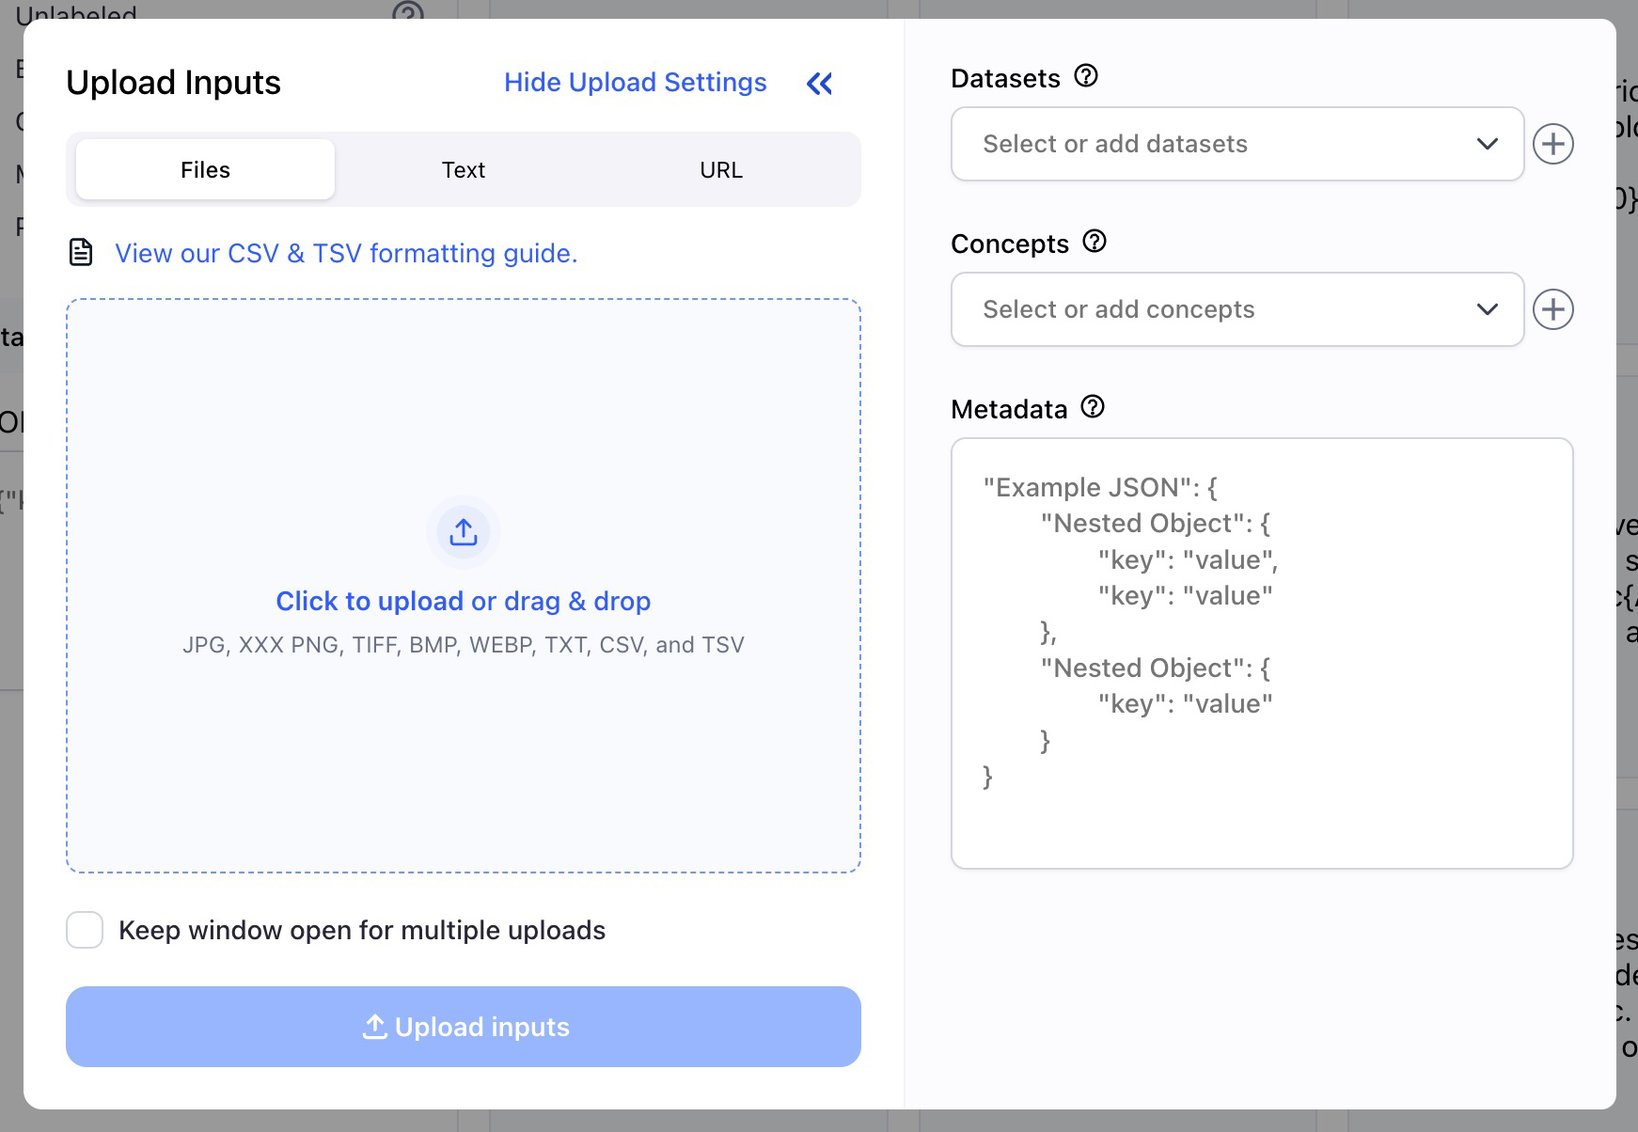Open the CSV & TSV formatting guide link
The image size is (1638, 1132).
(x=346, y=254)
